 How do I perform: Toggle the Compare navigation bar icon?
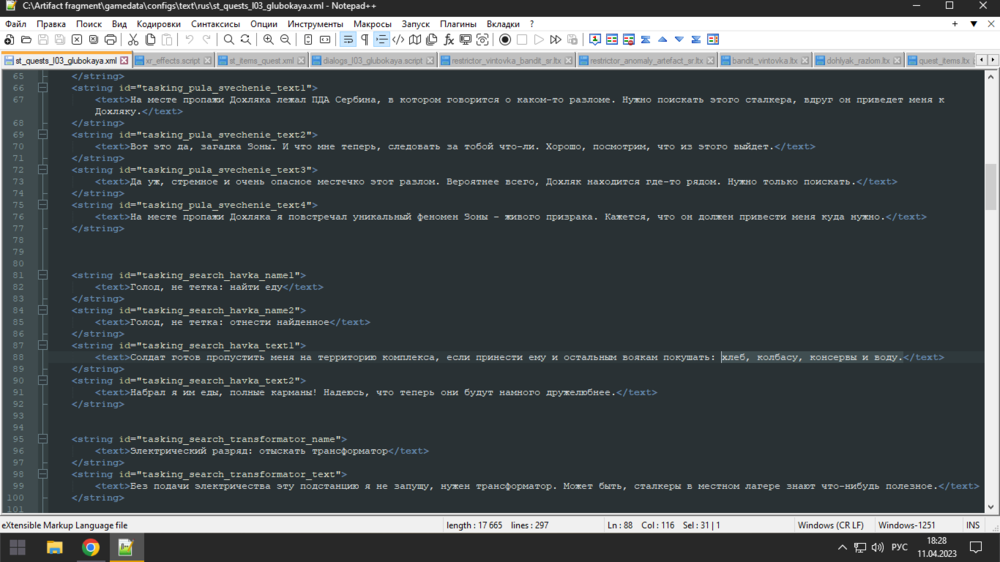point(713,40)
